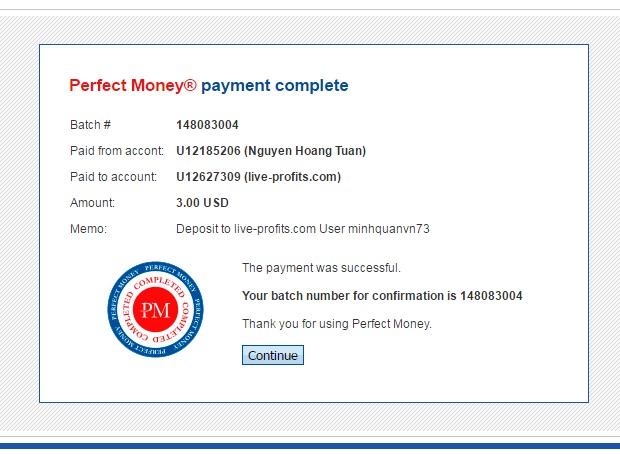Click the Continue button

pos(273,355)
